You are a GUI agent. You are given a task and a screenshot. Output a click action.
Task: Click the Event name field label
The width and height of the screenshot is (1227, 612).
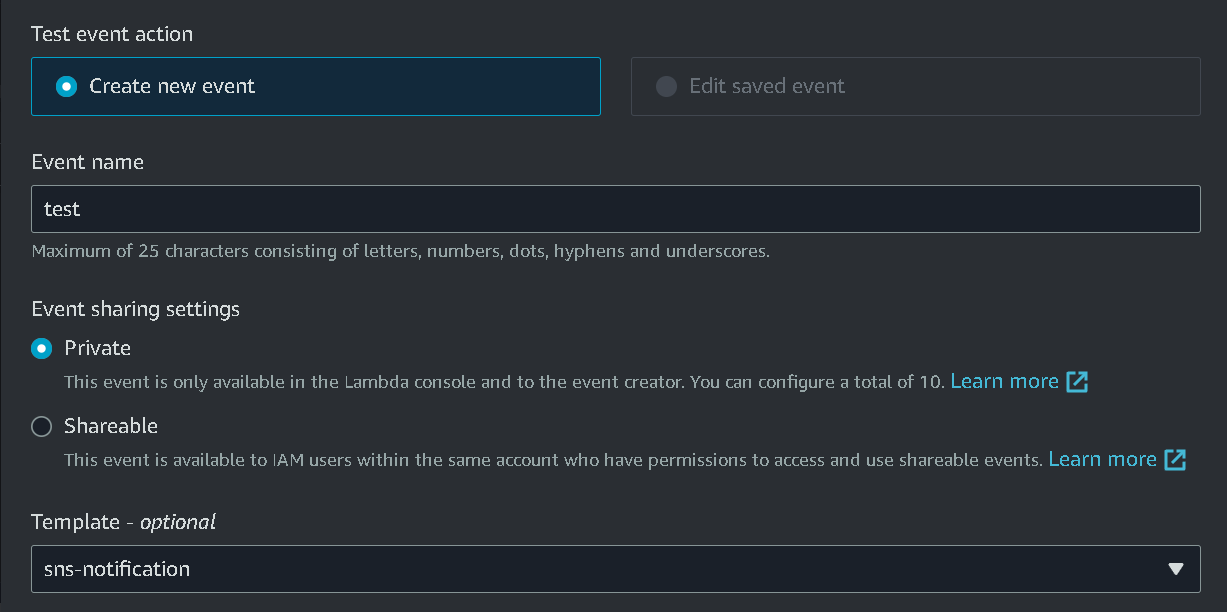[88, 162]
